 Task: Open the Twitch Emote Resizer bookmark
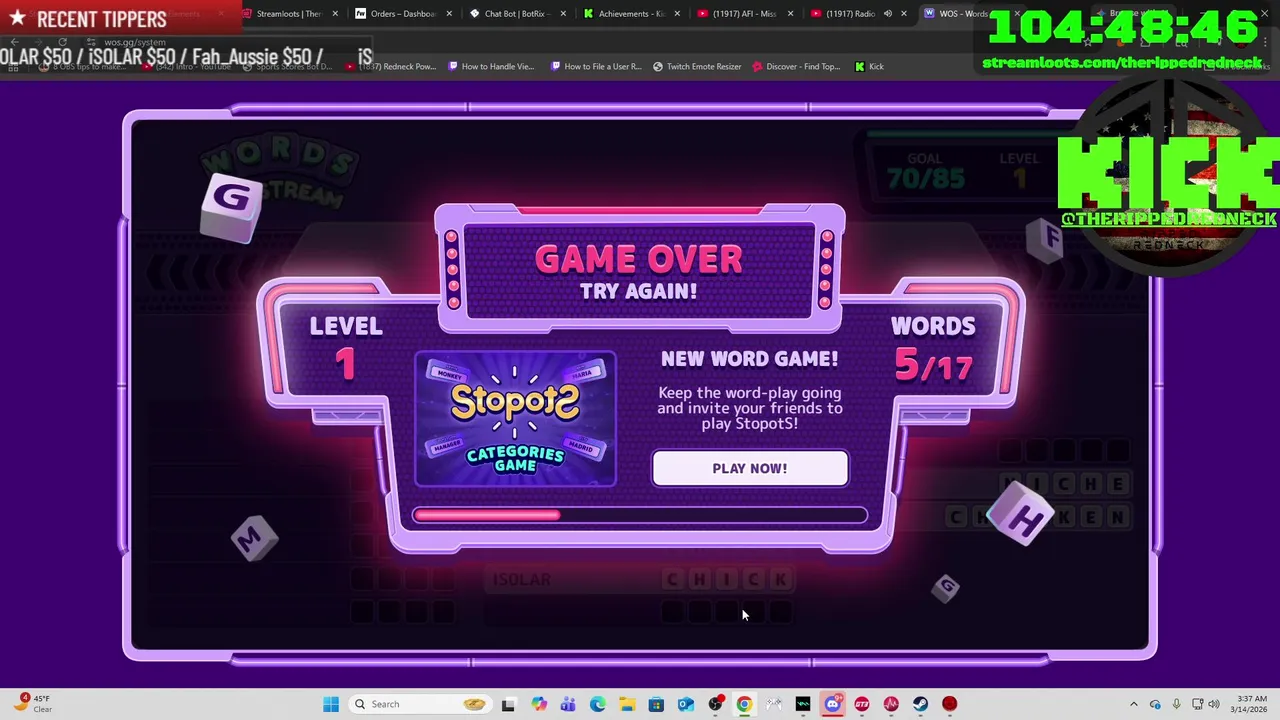point(697,67)
